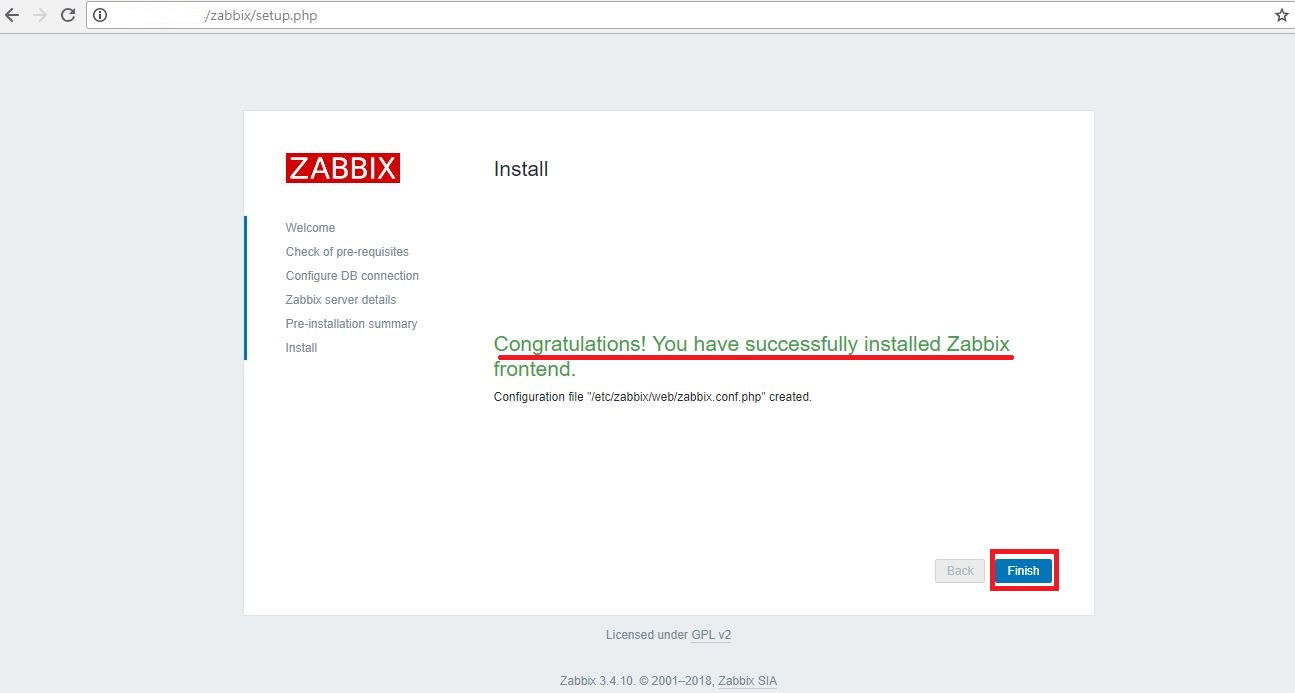
Task: Select the Welcome setup step
Action: pos(310,228)
